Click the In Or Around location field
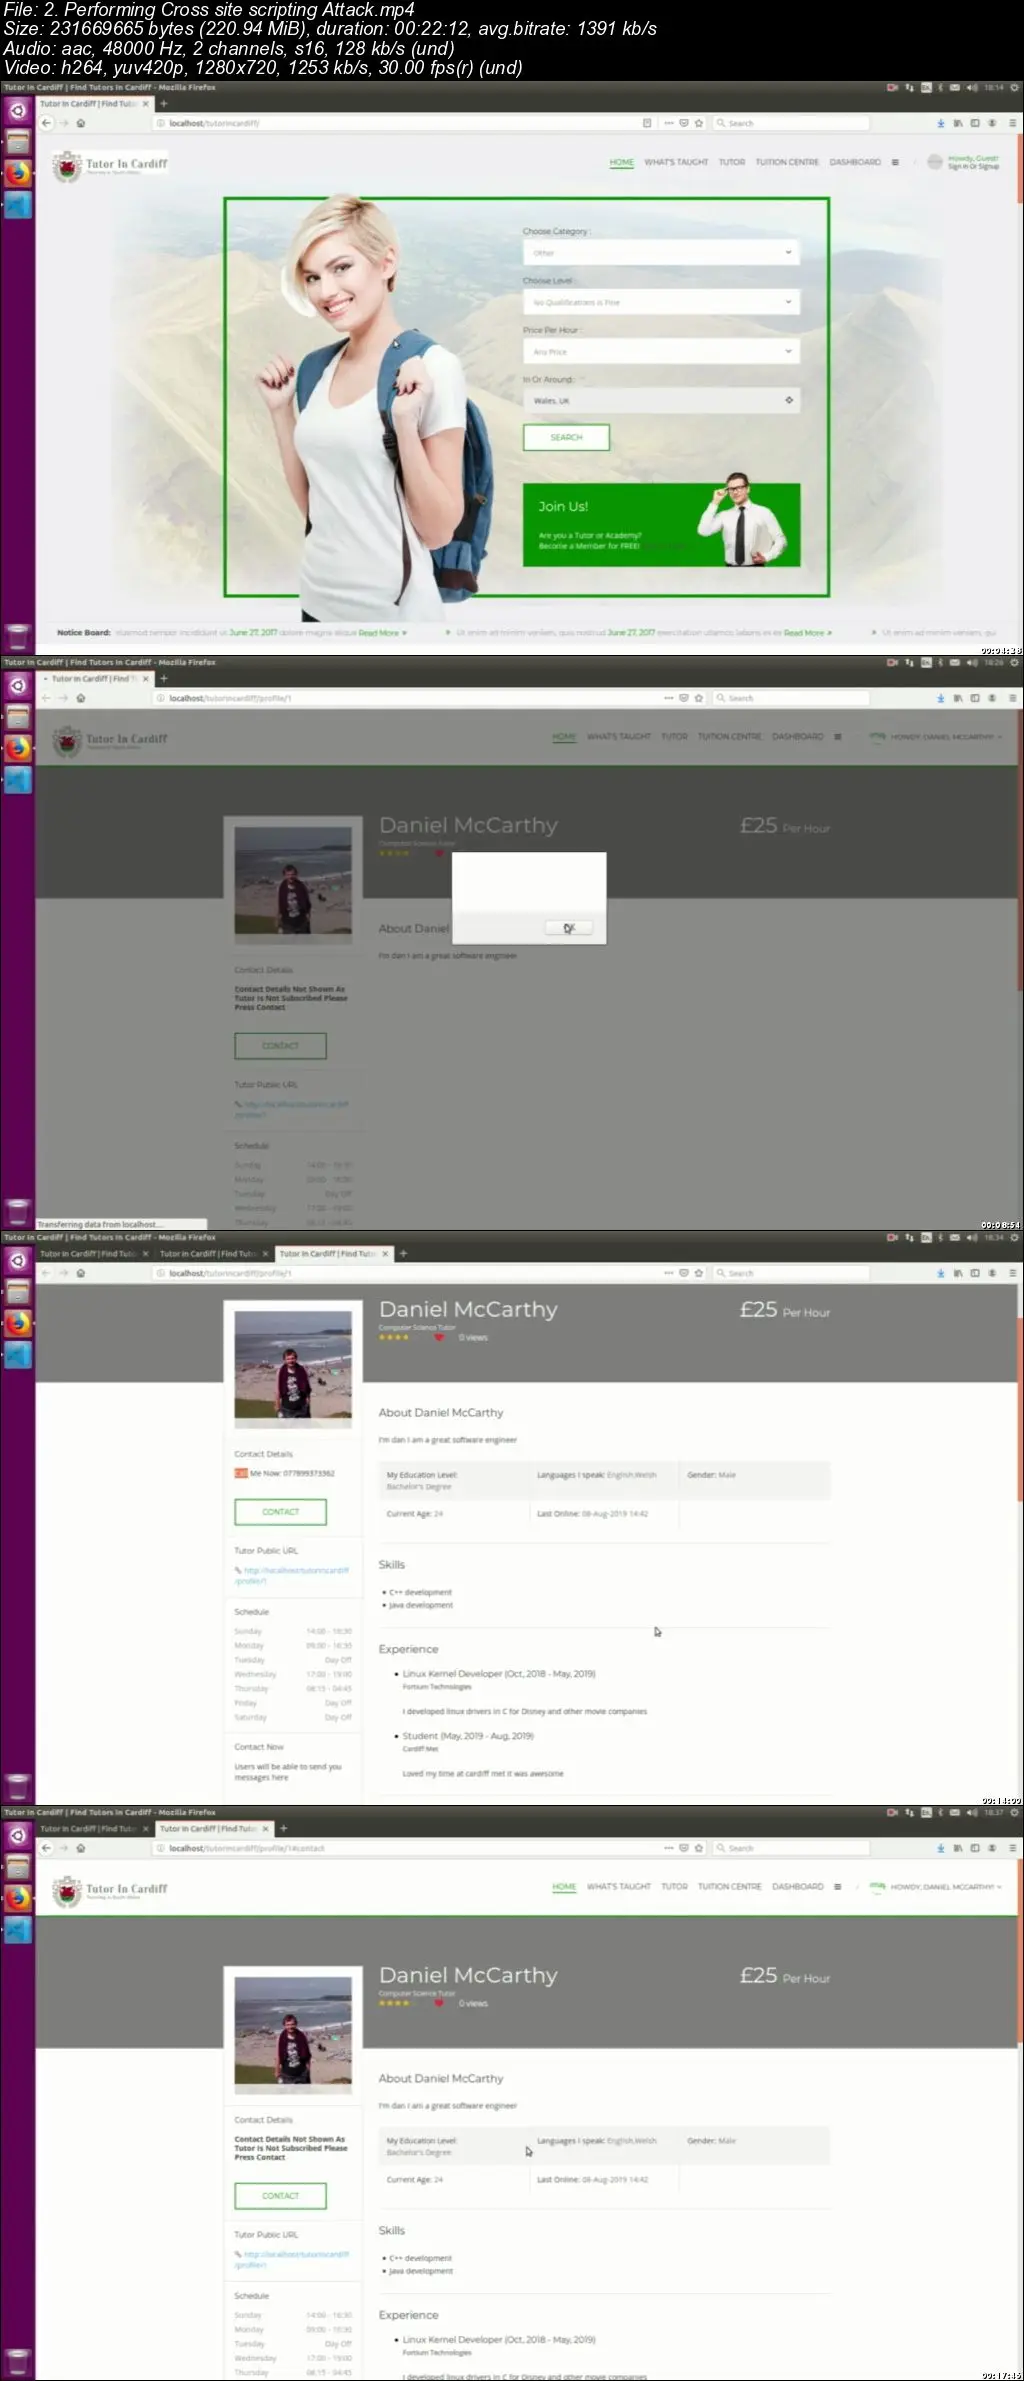 661,400
